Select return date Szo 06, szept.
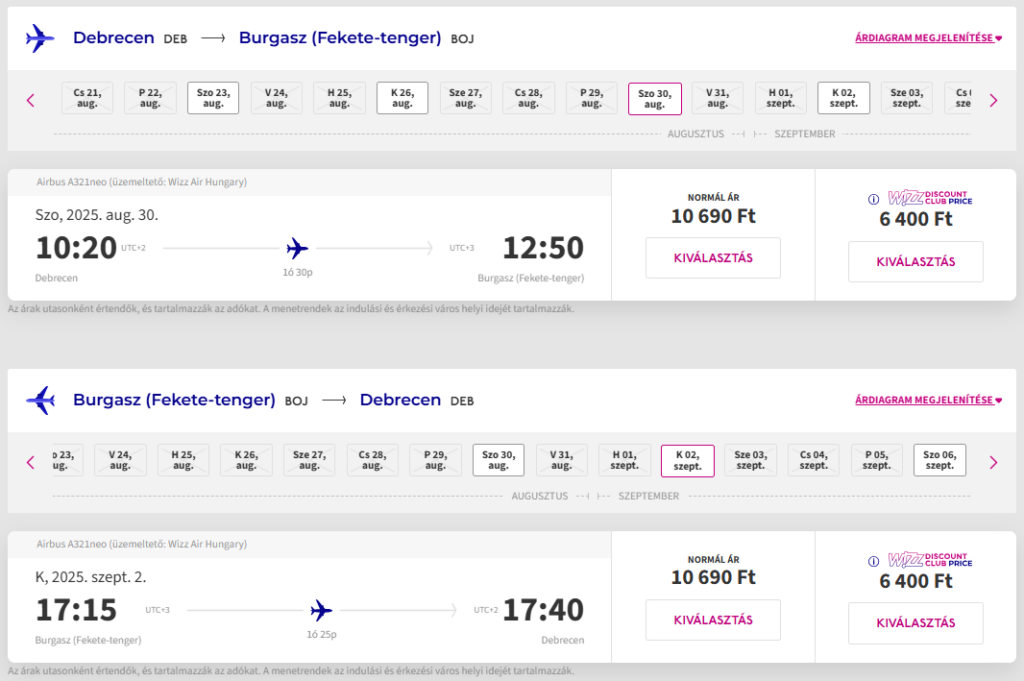Screen dimensions: 1024x681 point(939,460)
